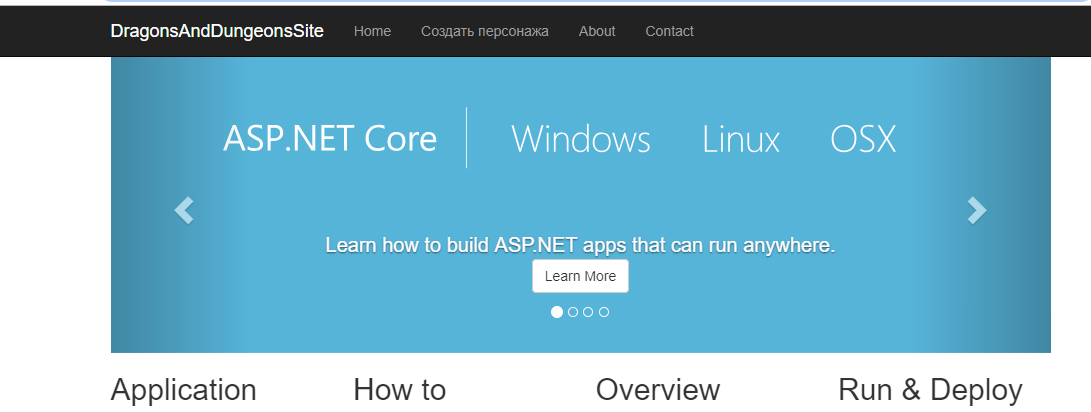The height and width of the screenshot is (412, 1091).
Task: Click the Linux label in the banner
Action: pos(740,139)
